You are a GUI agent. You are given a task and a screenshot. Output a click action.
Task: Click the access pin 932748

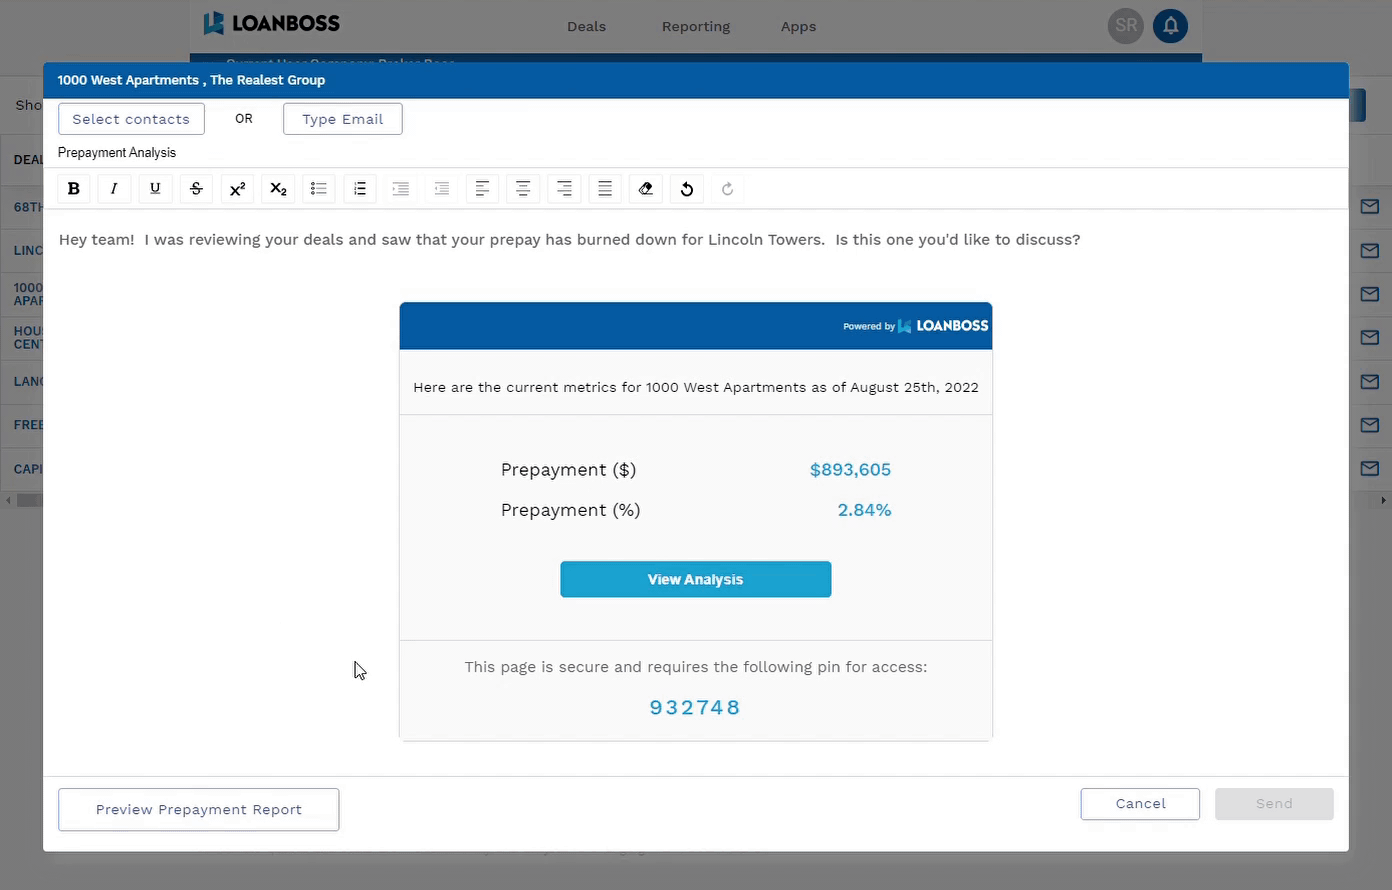coord(696,708)
